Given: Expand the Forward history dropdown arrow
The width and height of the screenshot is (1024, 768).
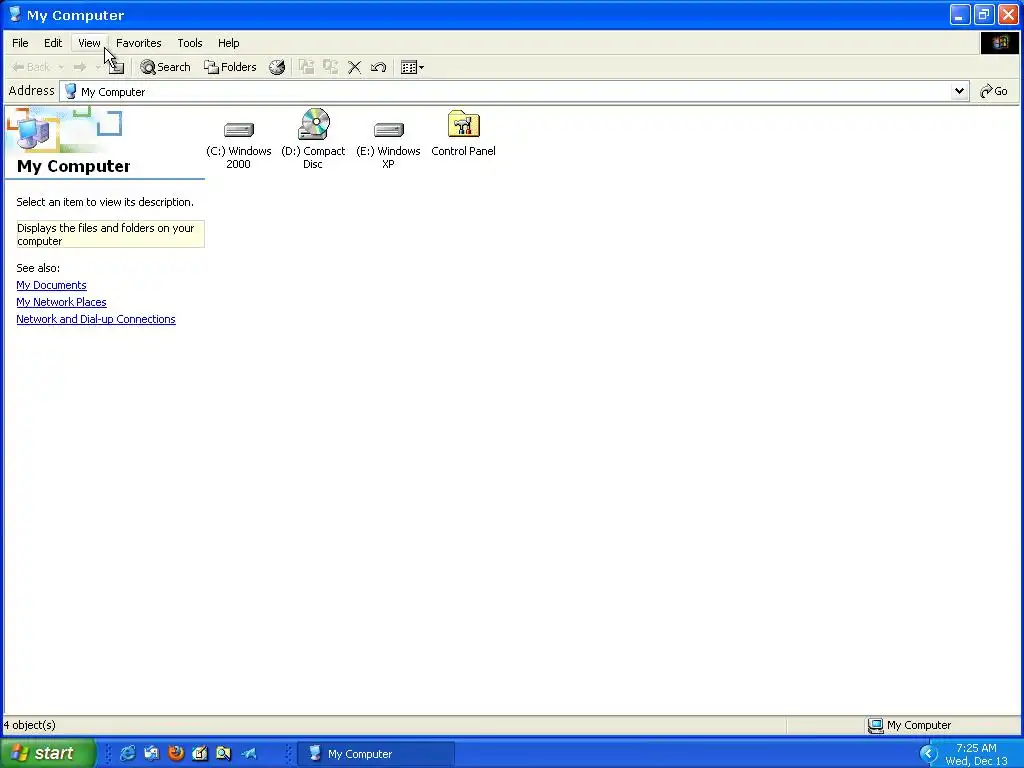Looking at the screenshot, I should (x=97, y=67).
